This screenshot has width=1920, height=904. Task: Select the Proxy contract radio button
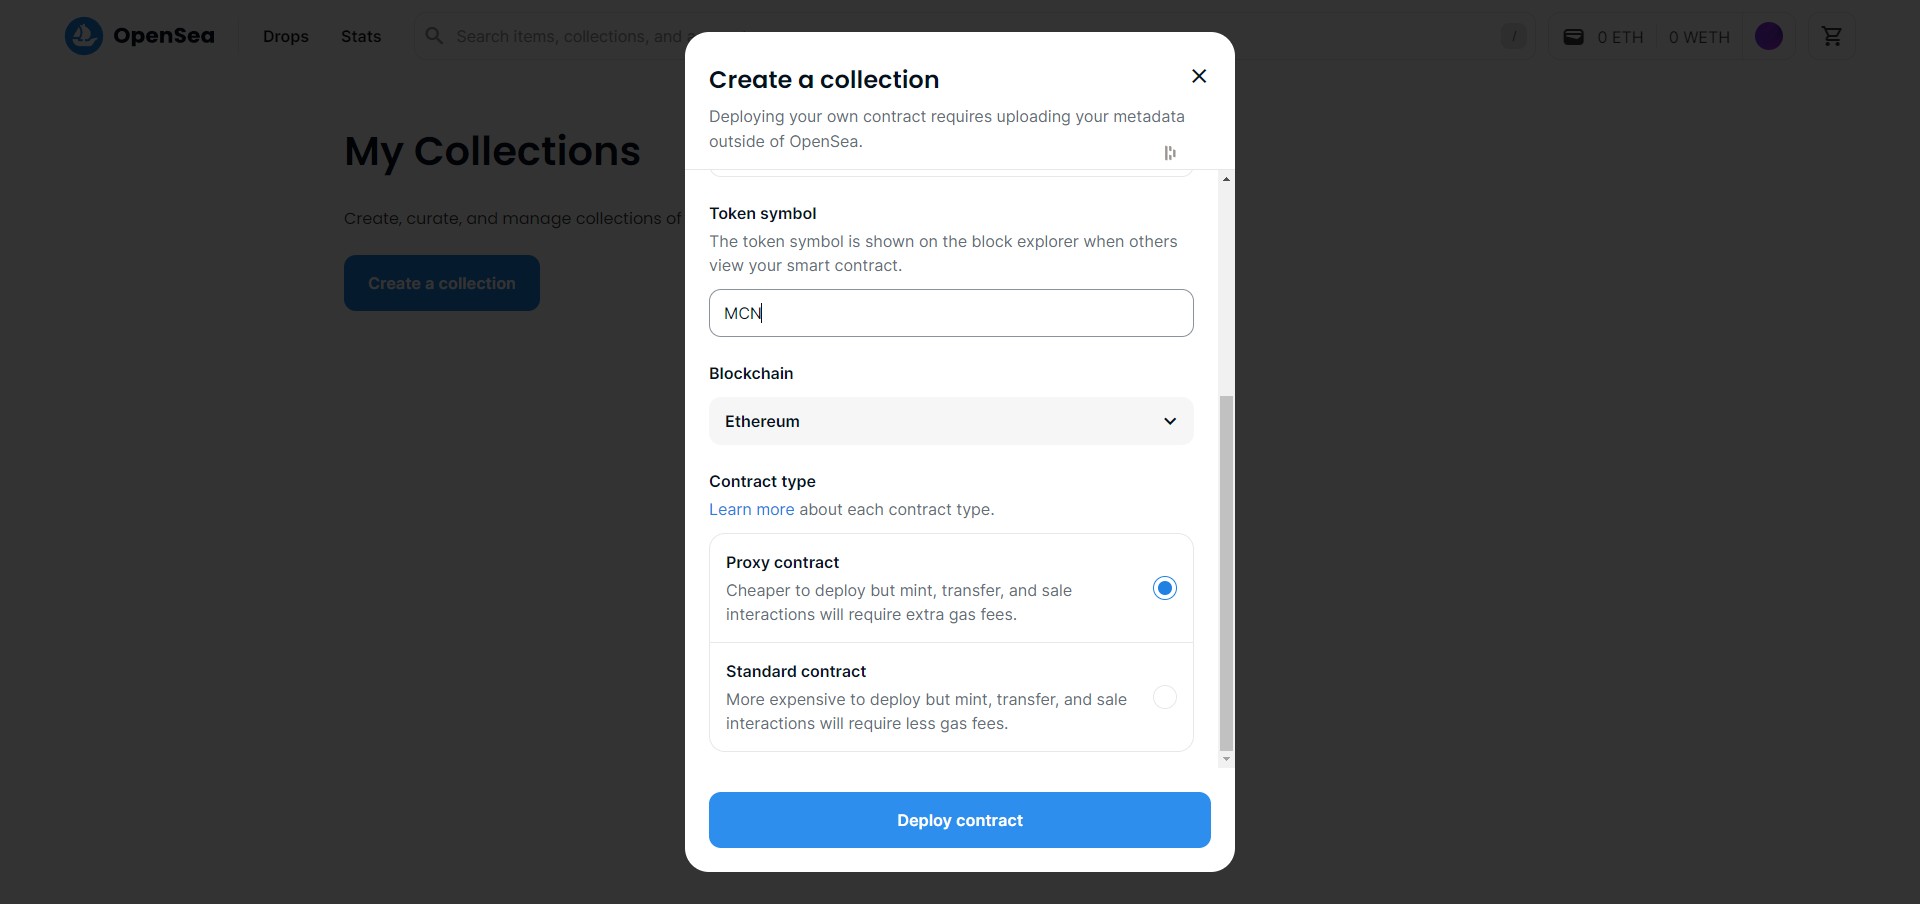[1165, 588]
